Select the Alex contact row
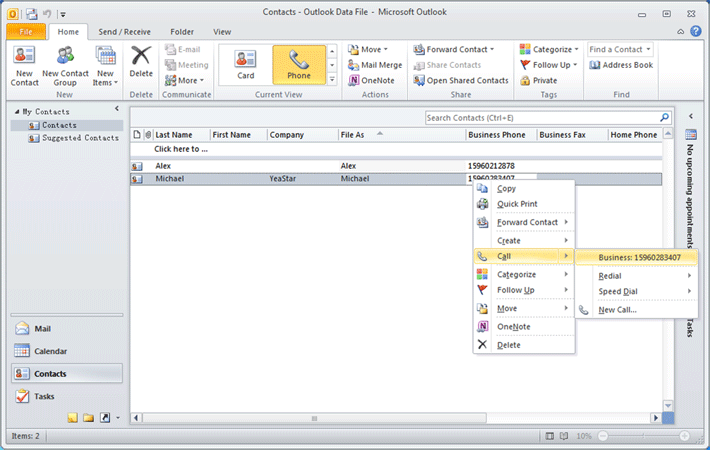Image resolution: width=710 pixels, height=450 pixels. click(396, 166)
